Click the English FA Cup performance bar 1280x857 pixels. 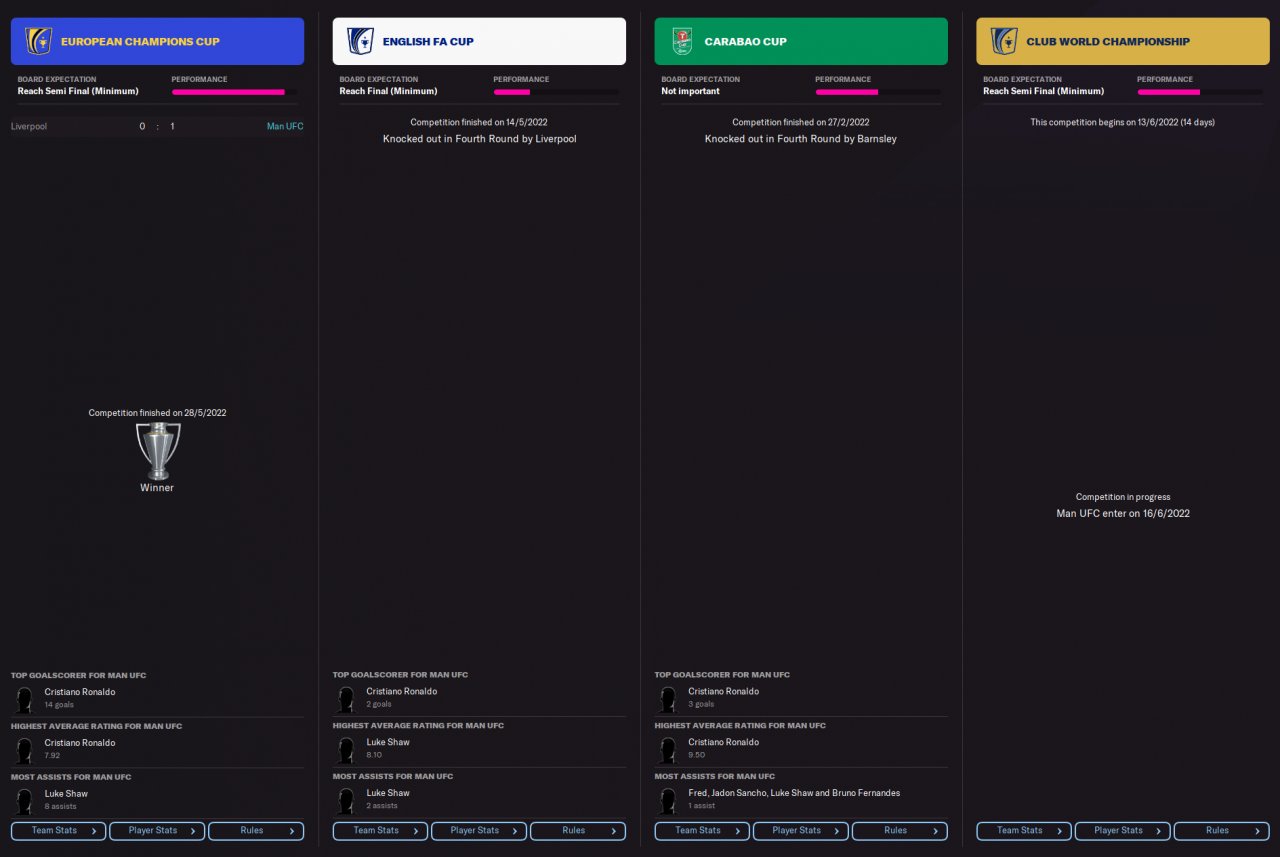(x=556, y=92)
